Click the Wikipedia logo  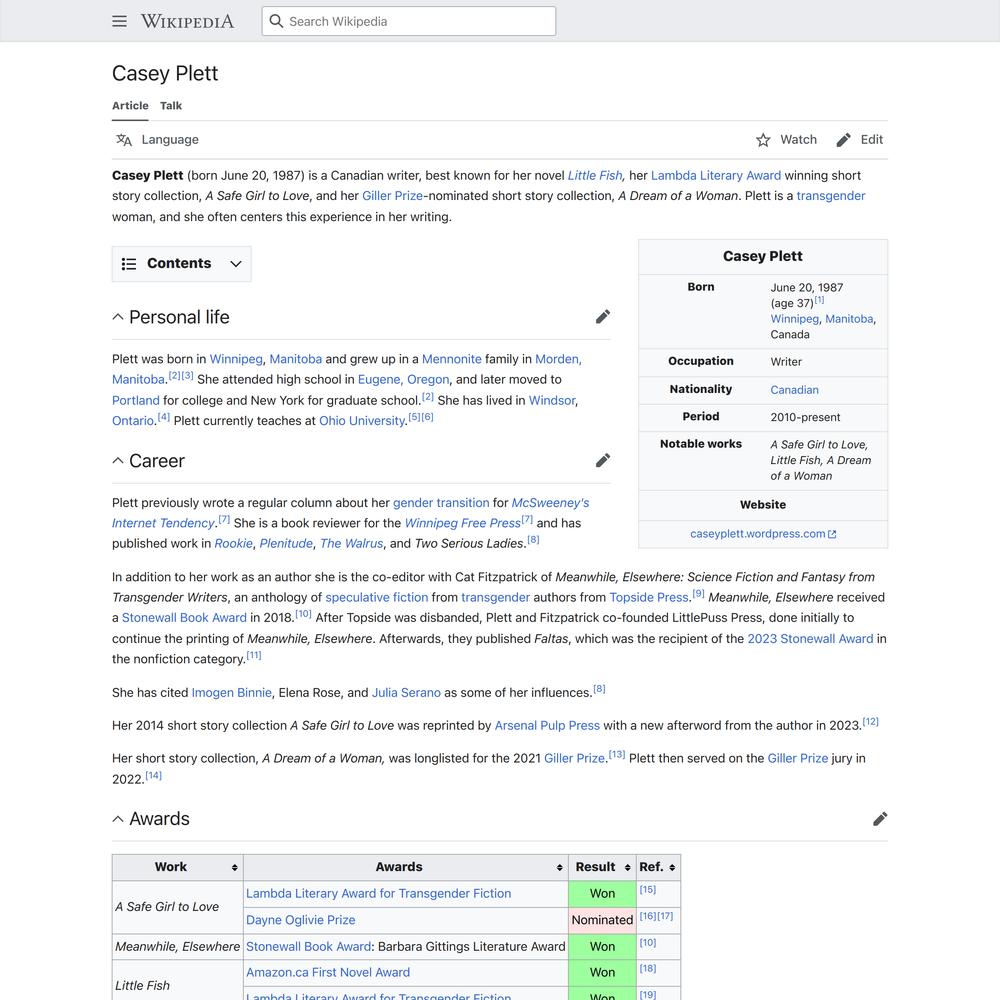point(187,21)
